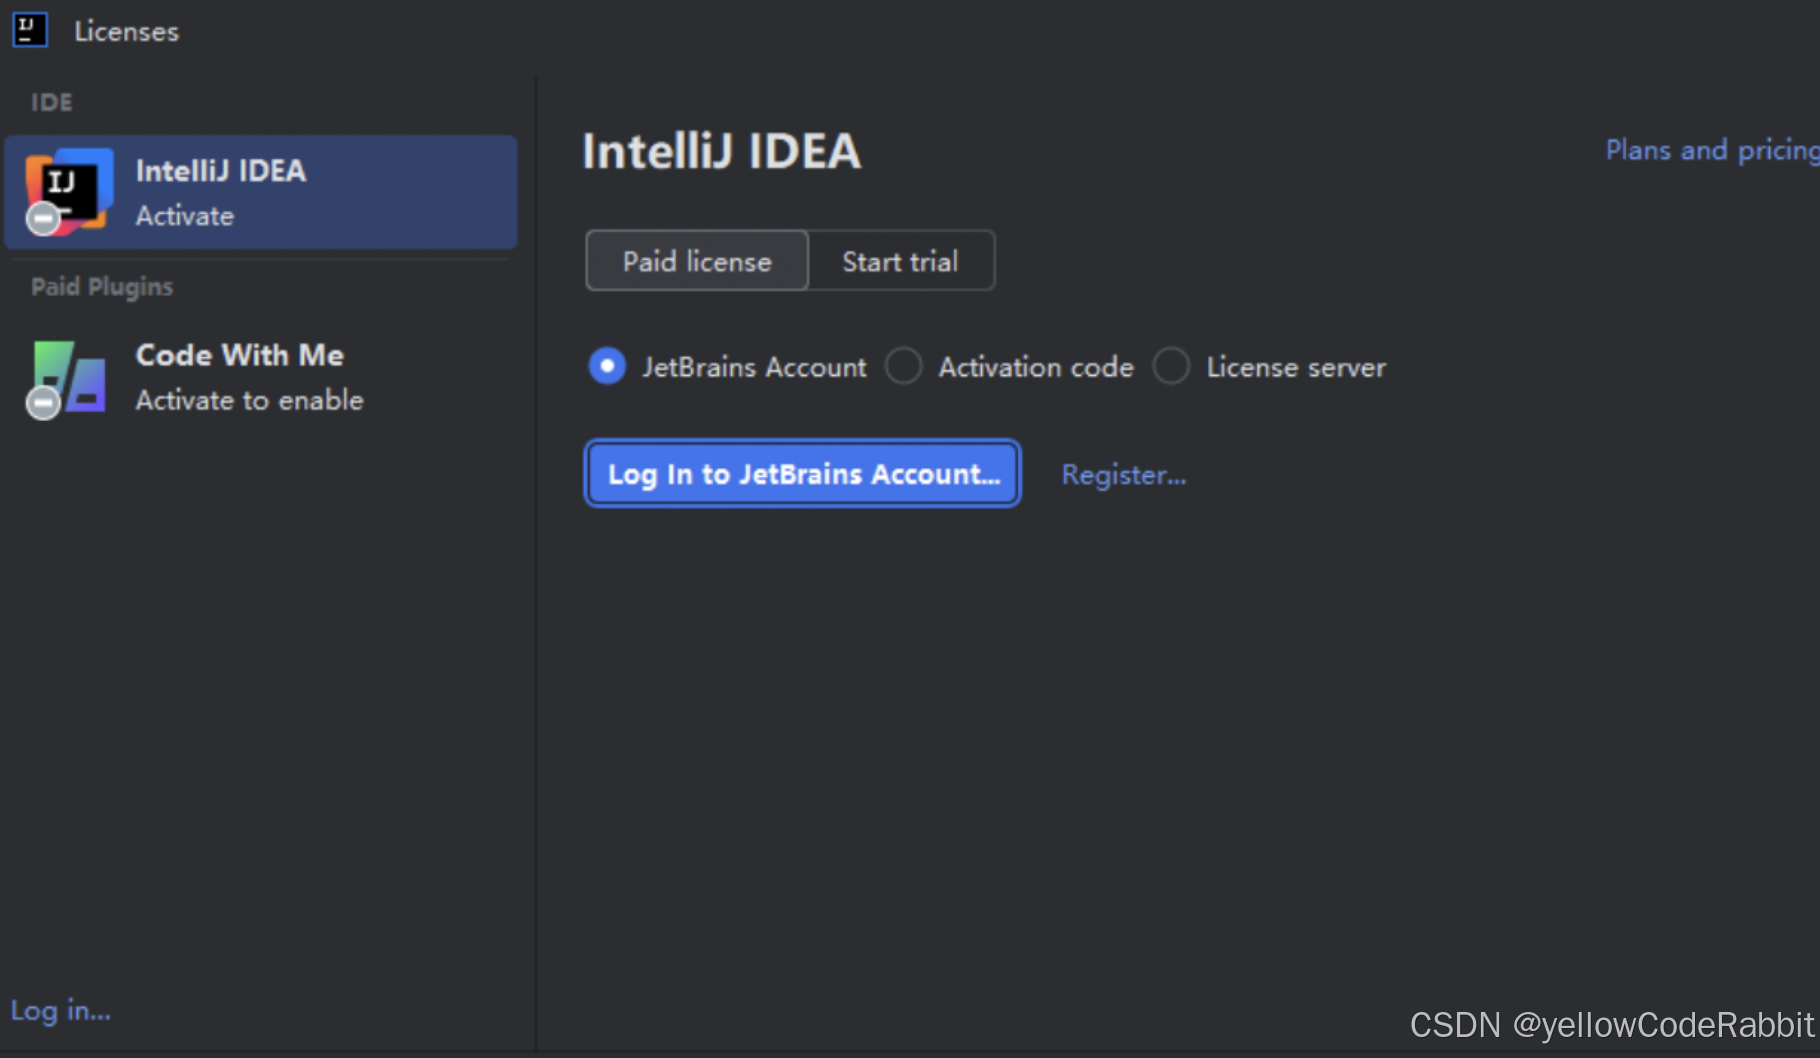The image size is (1820, 1058).
Task: Click the 'Paid Plugins' section label
Action: pos(102,287)
